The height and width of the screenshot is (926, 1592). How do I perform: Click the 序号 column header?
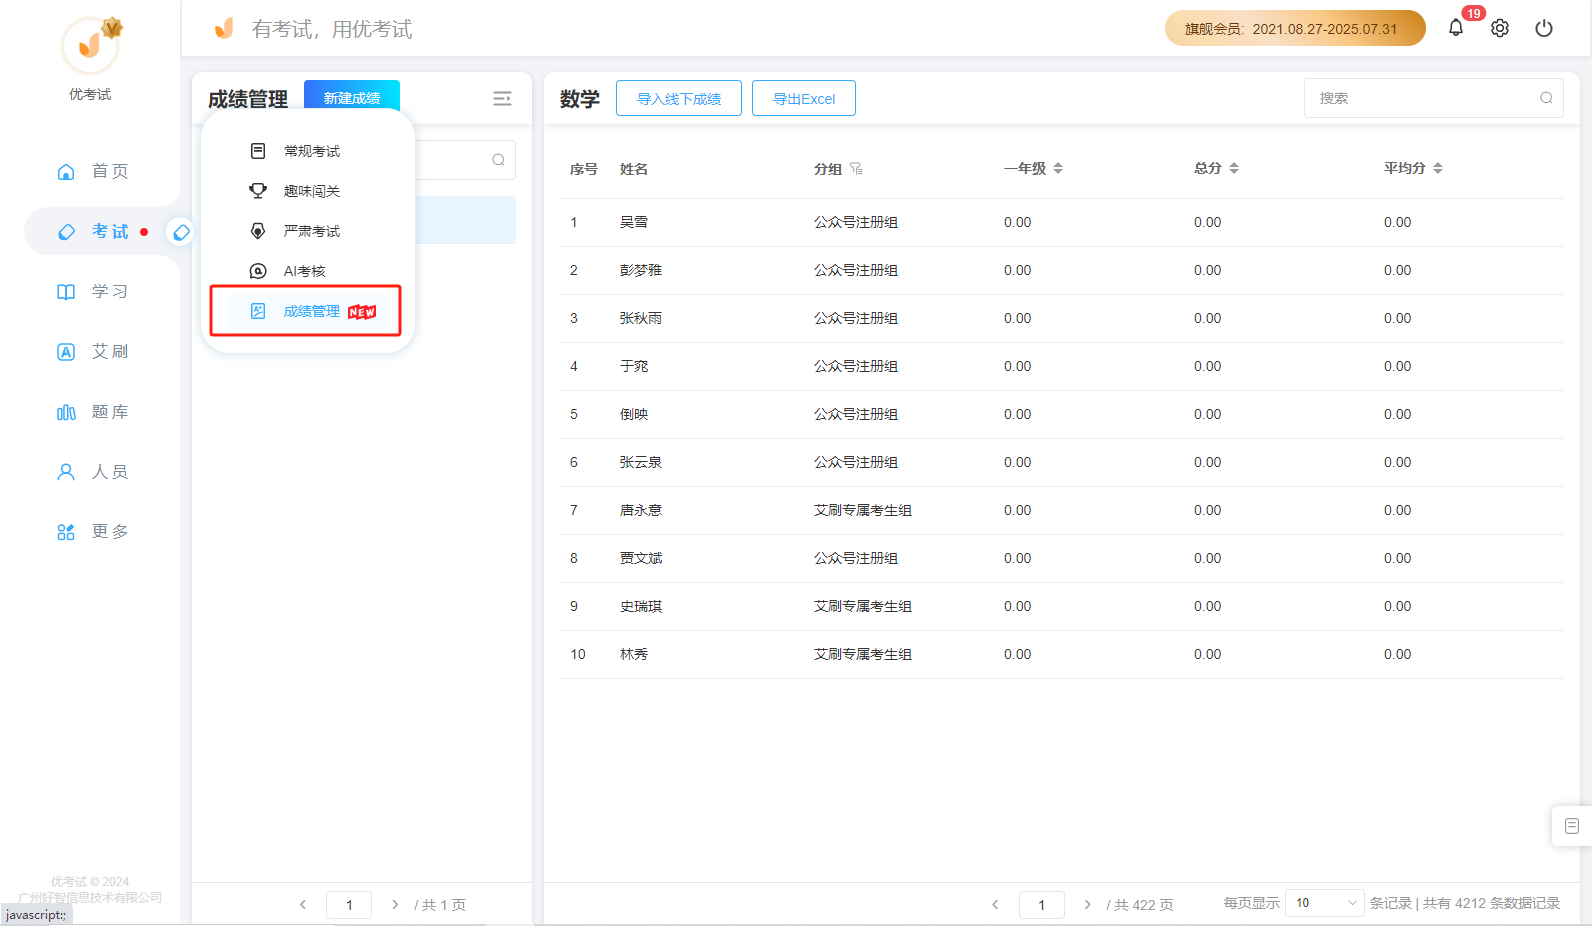(584, 169)
